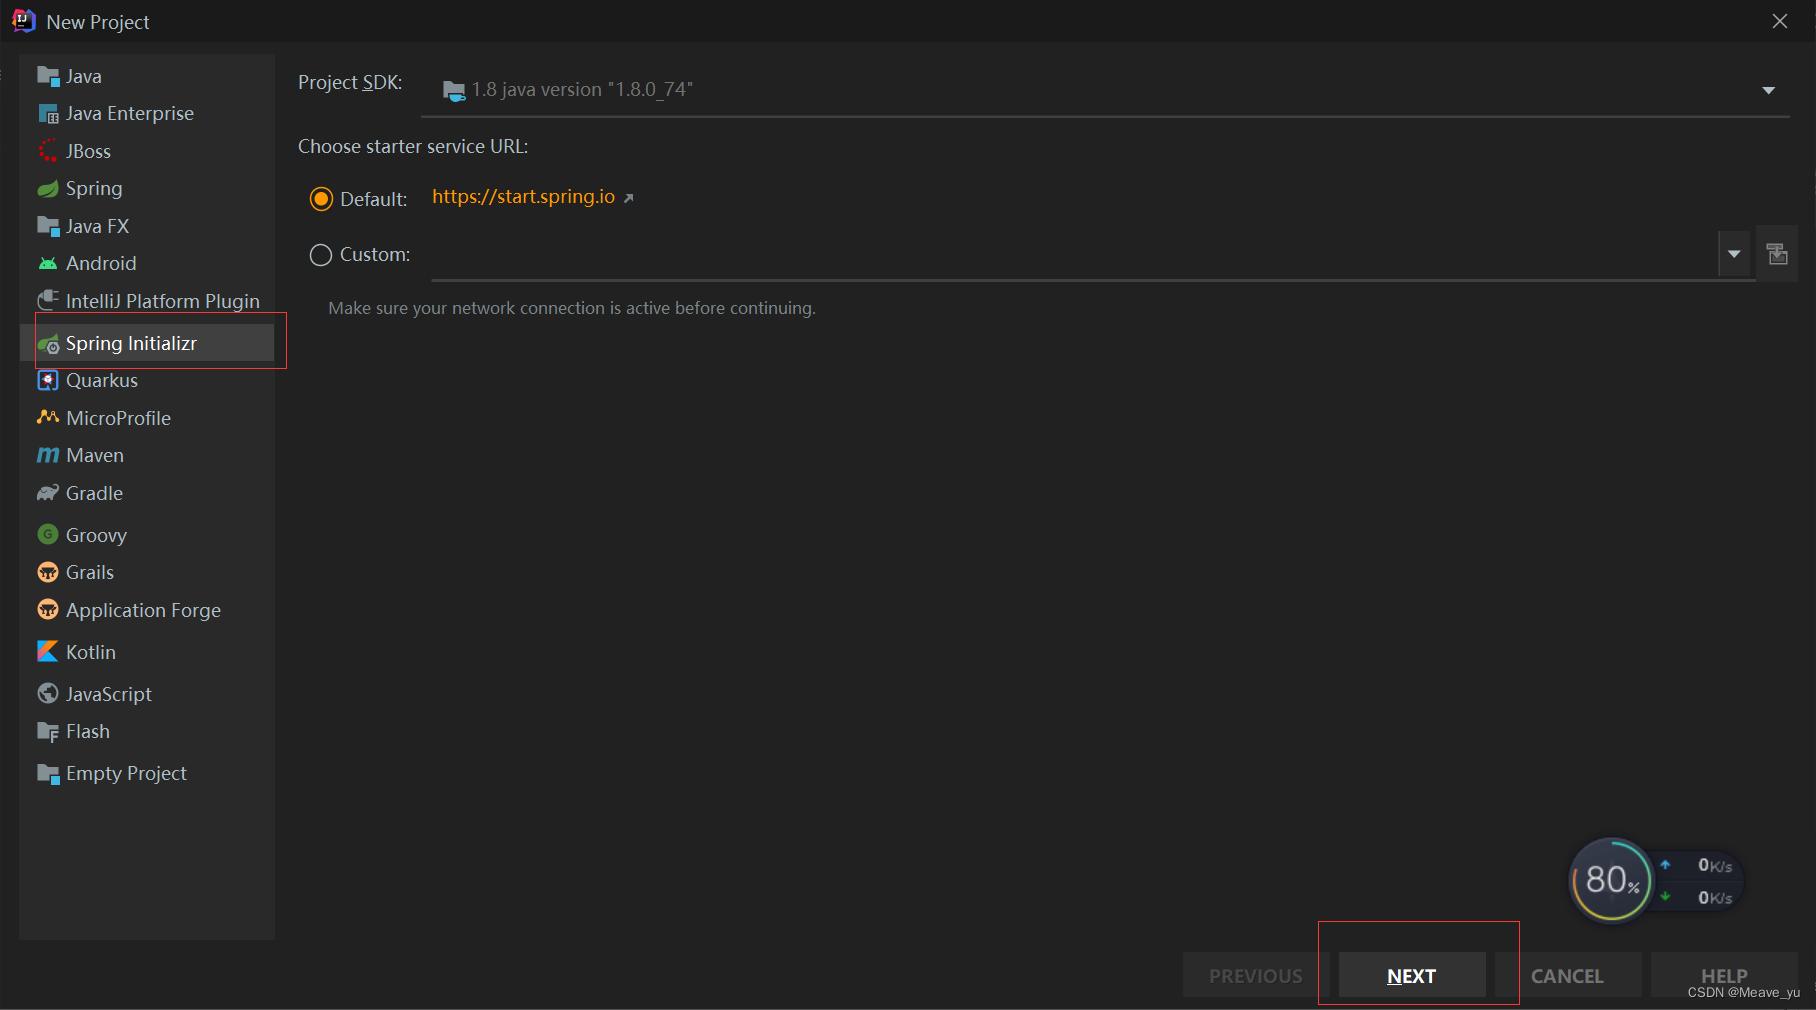Image resolution: width=1816 pixels, height=1010 pixels.
Task: Click the PREVIOUS button
Action: coord(1256,975)
